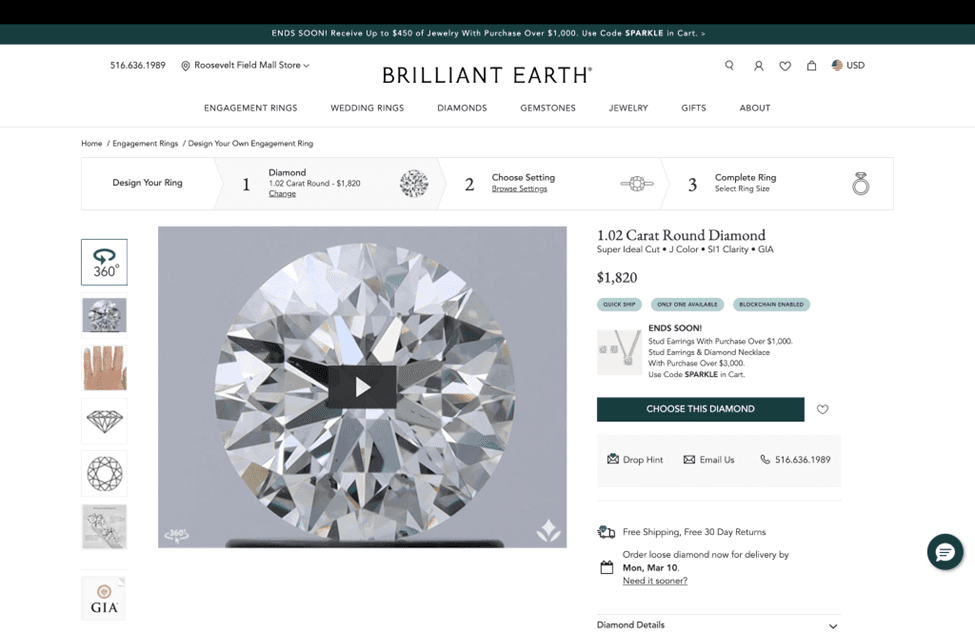Select the hand view thumbnail
The height and width of the screenshot is (633, 975).
point(104,368)
